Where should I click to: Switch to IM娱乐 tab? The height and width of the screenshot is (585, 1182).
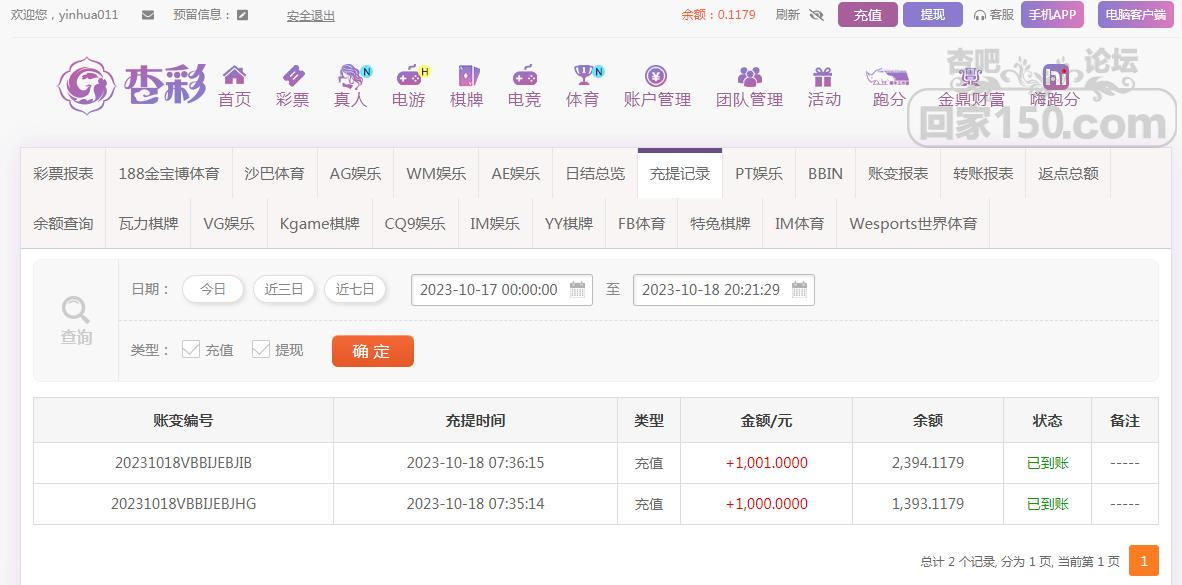495,224
